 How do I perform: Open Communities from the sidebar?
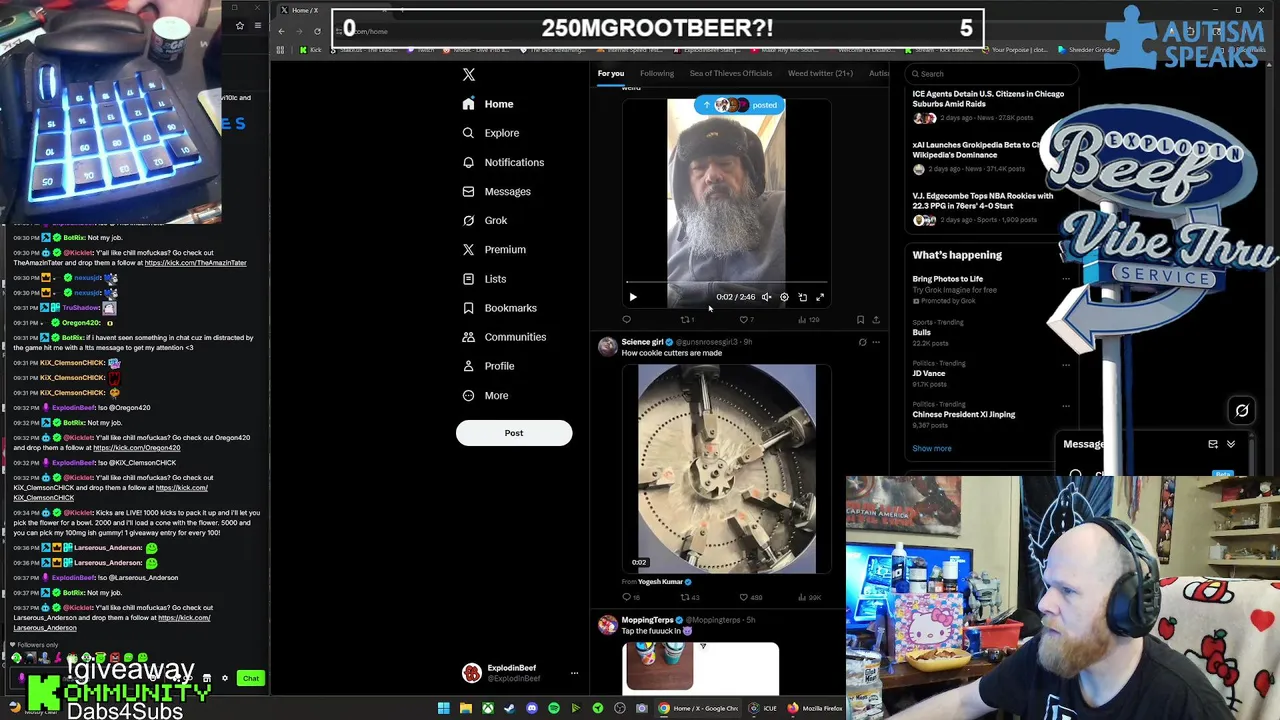point(504,337)
